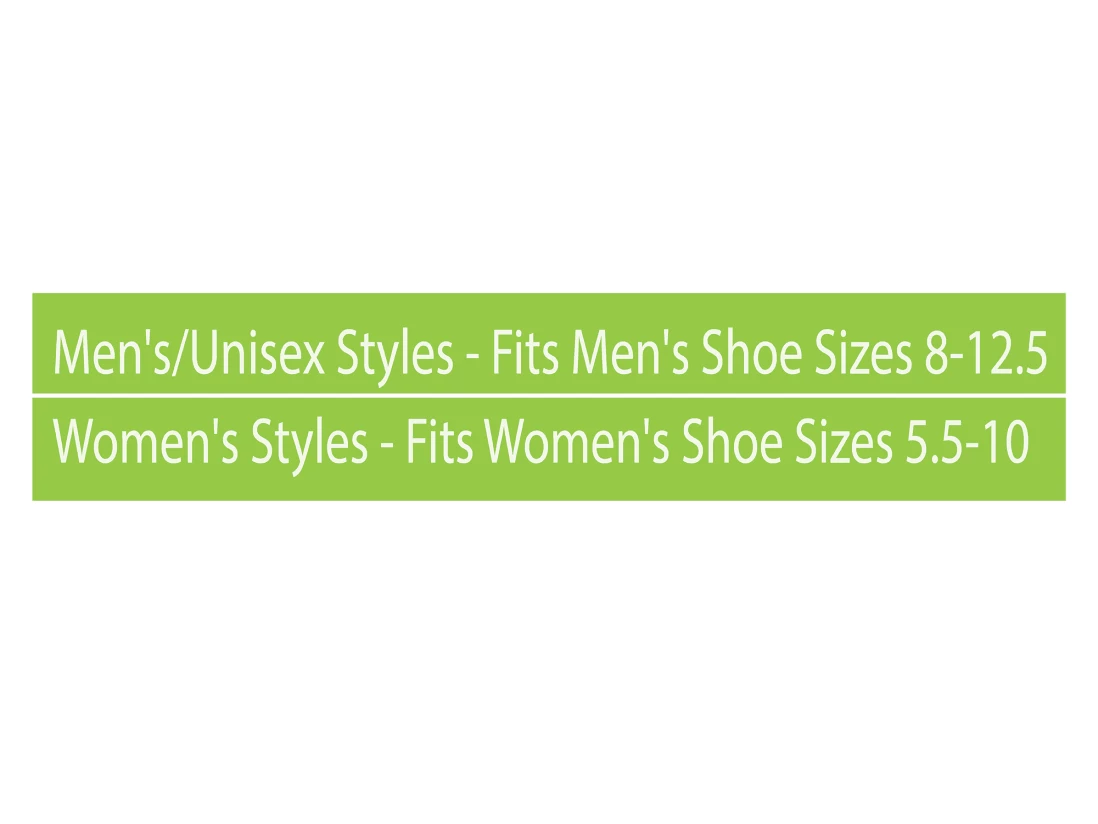Image resolution: width=1098 pixels, height=824 pixels.
Task: Click "Sizes" in the top banner
Action: tap(863, 353)
